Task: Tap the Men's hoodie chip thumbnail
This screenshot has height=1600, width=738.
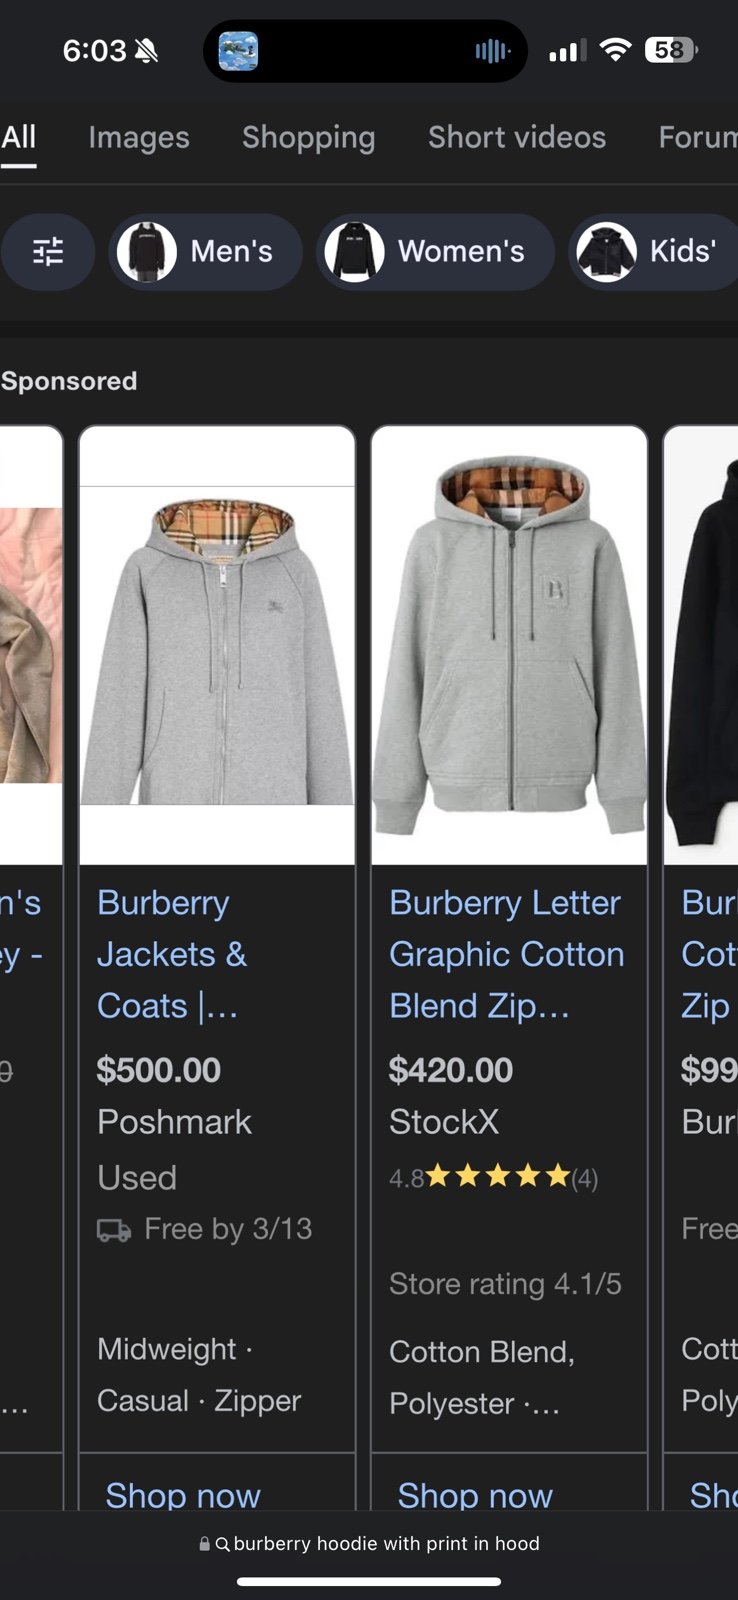Action: coord(147,252)
